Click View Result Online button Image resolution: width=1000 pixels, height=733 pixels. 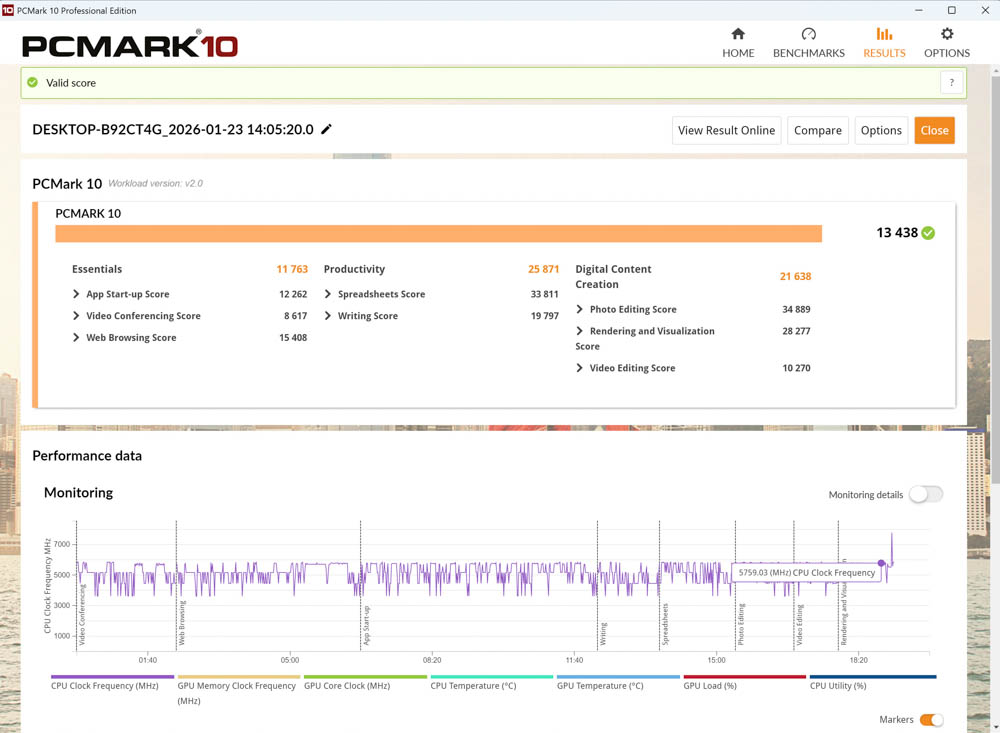coord(726,130)
